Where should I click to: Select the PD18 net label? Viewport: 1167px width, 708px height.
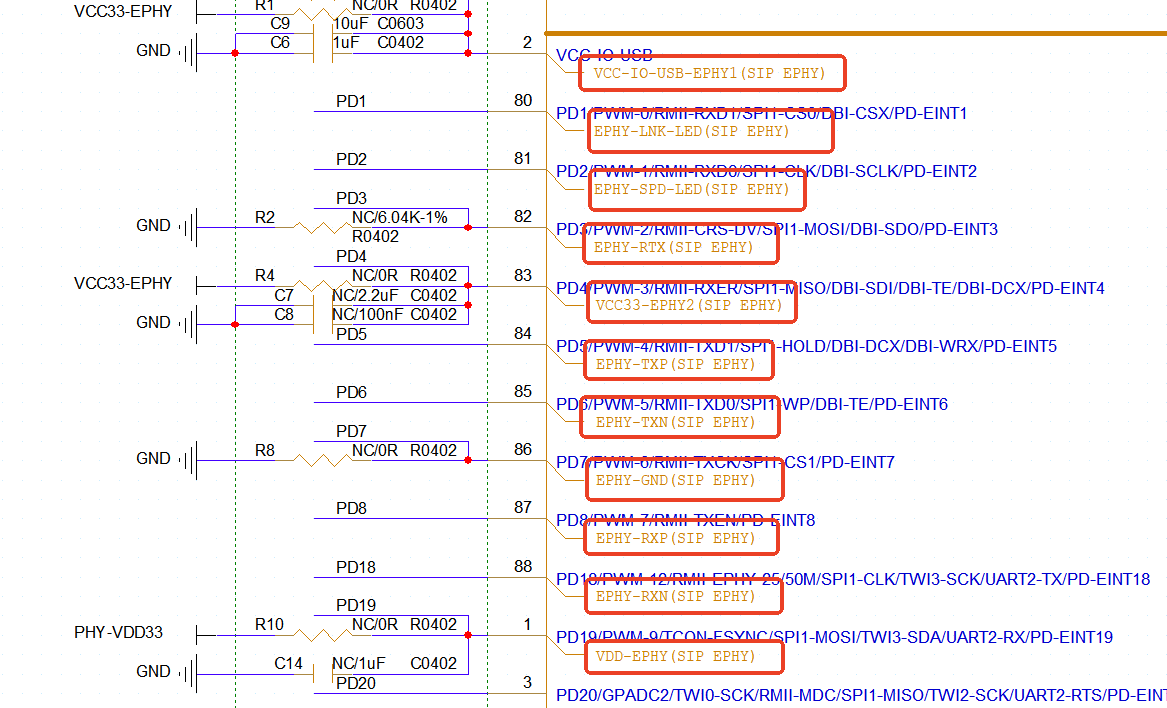tap(356, 567)
